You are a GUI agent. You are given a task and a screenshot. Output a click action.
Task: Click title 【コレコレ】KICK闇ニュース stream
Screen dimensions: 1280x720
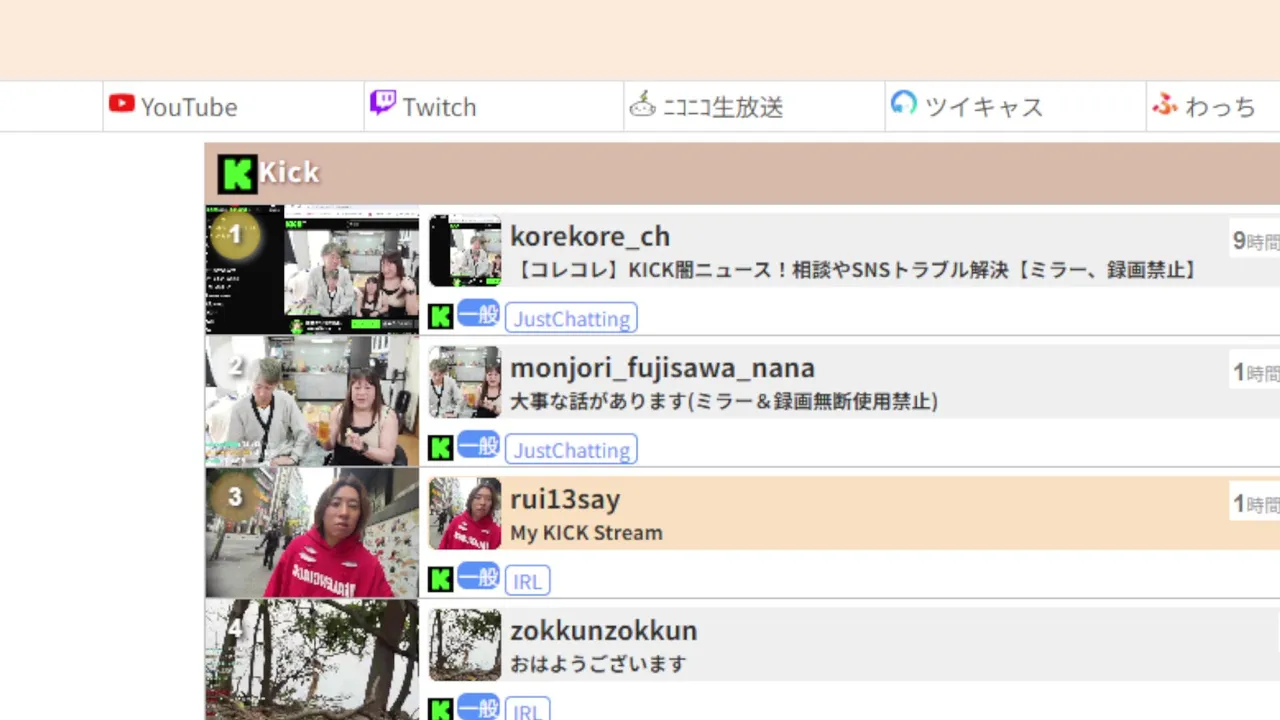[857, 270]
